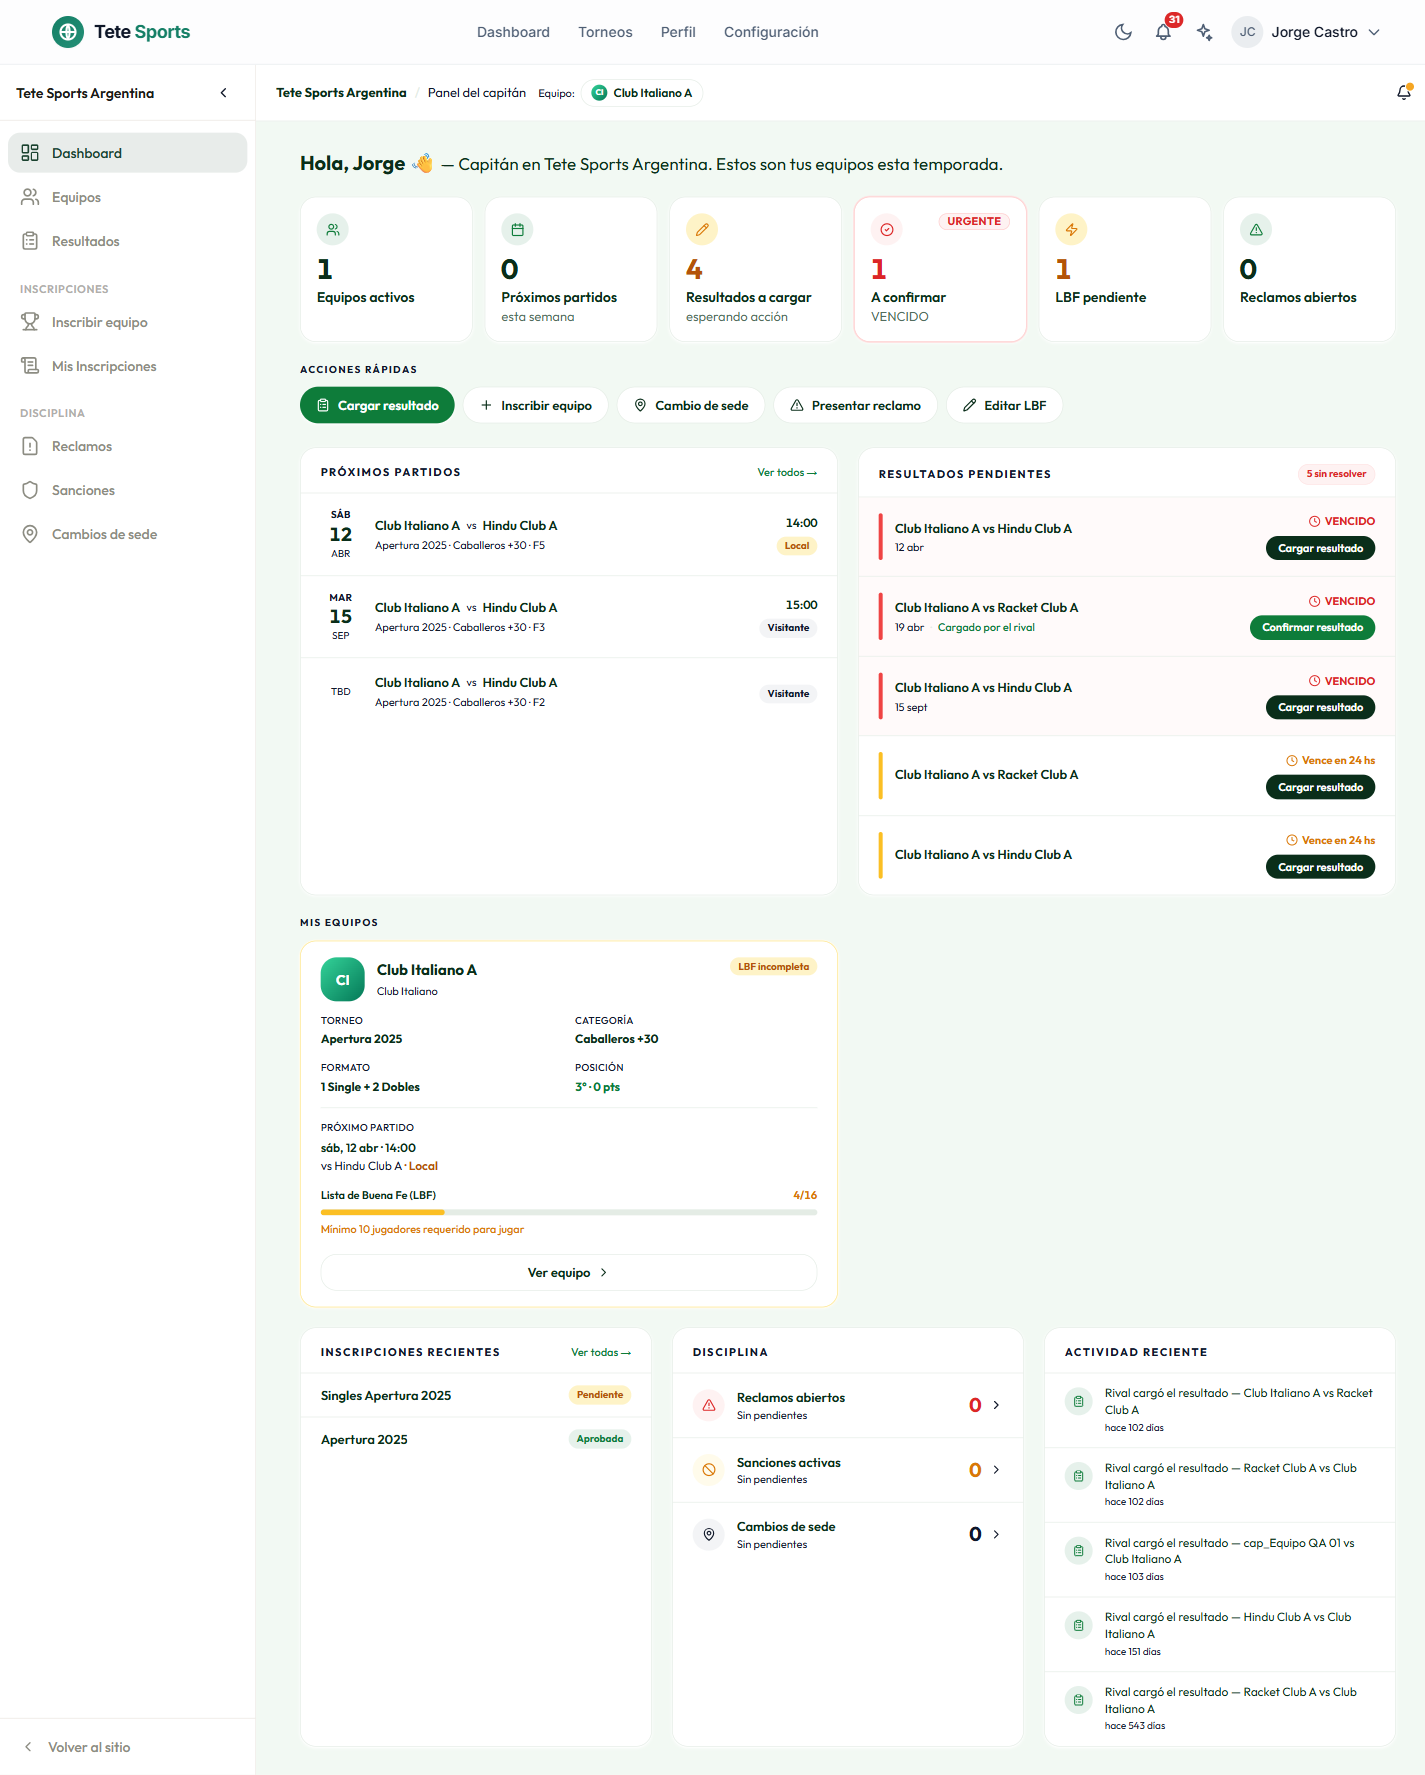Open Configuración in top navigation

(771, 32)
